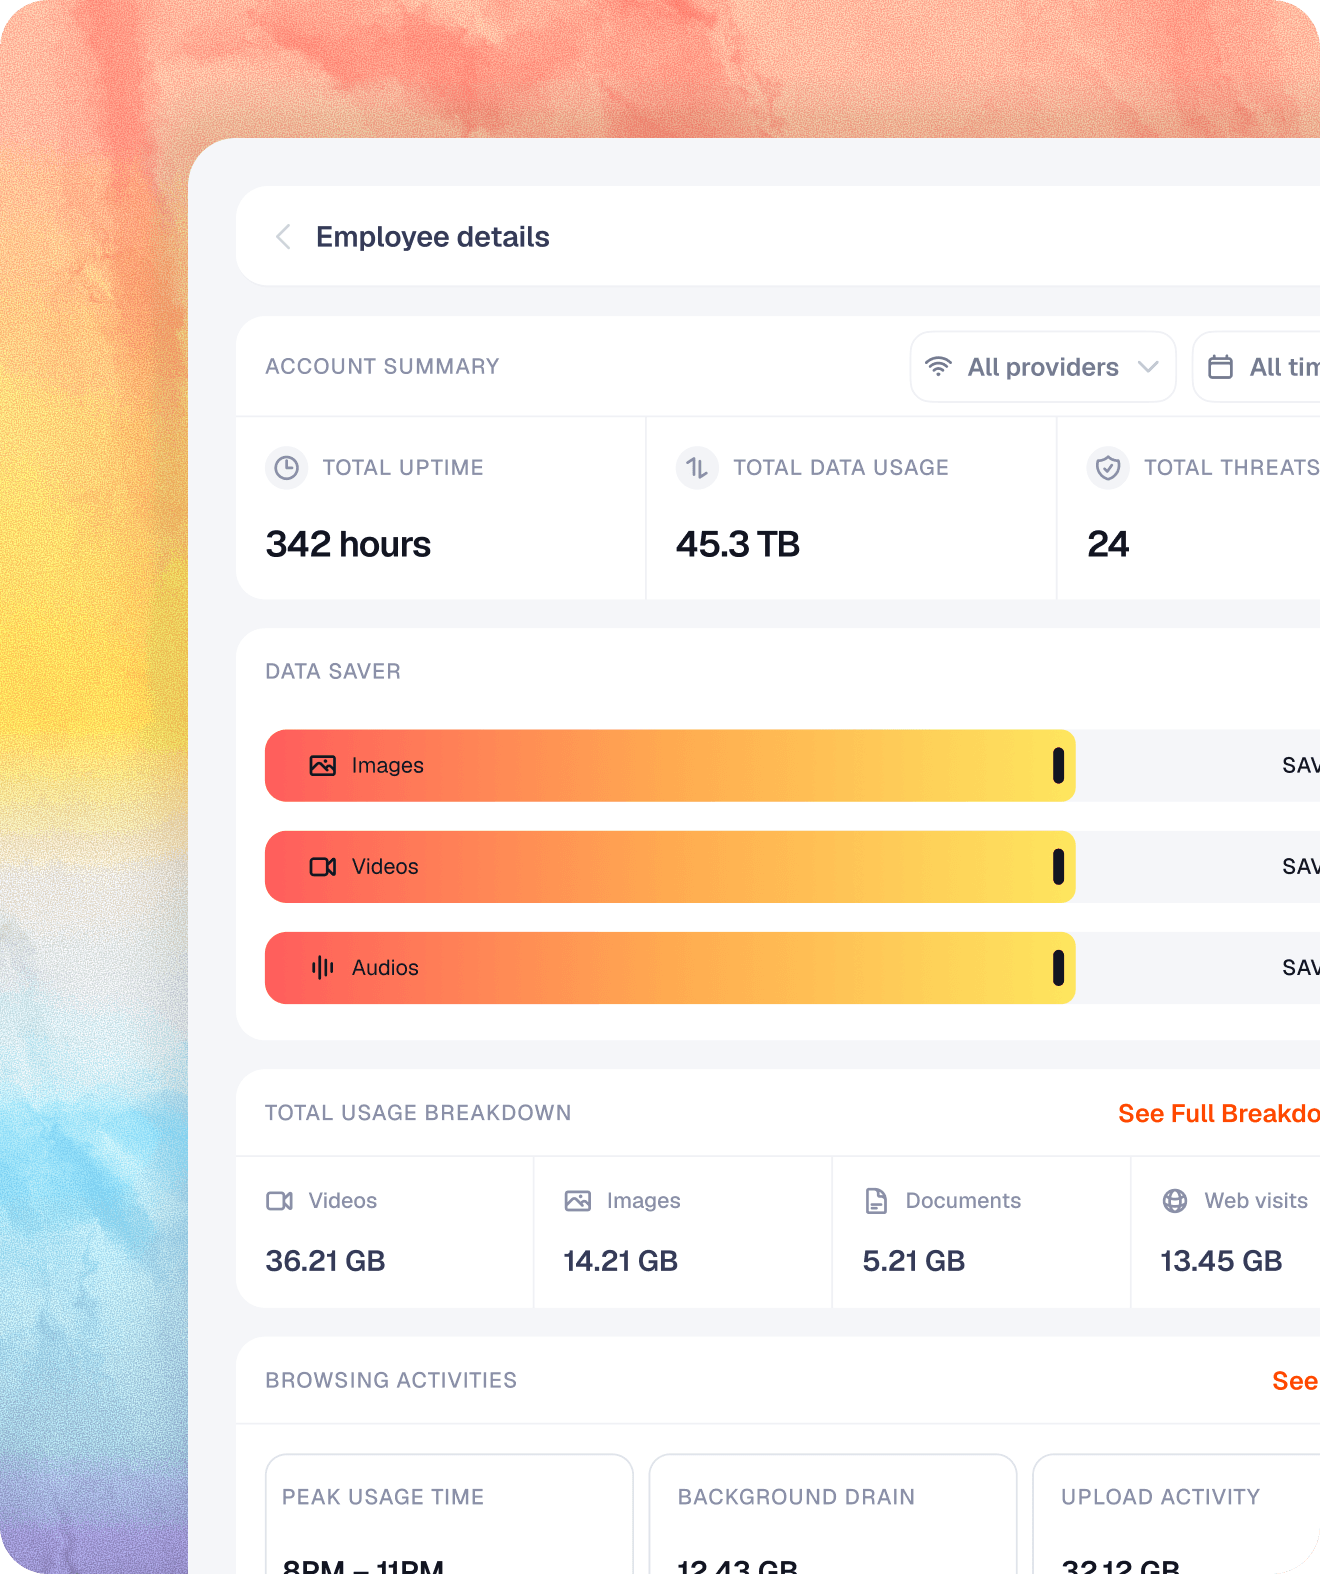
Task: Click the Total Data Usage label
Action: pos(841,467)
